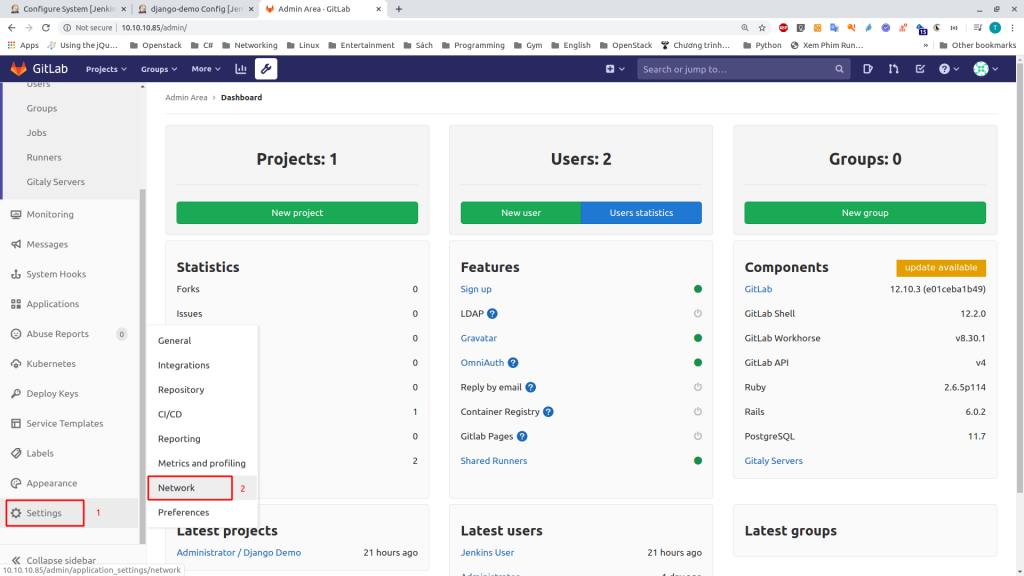This screenshot has height=576, width=1024.
Task: Open the Jenkins User profile link
Action: [487, 552]
